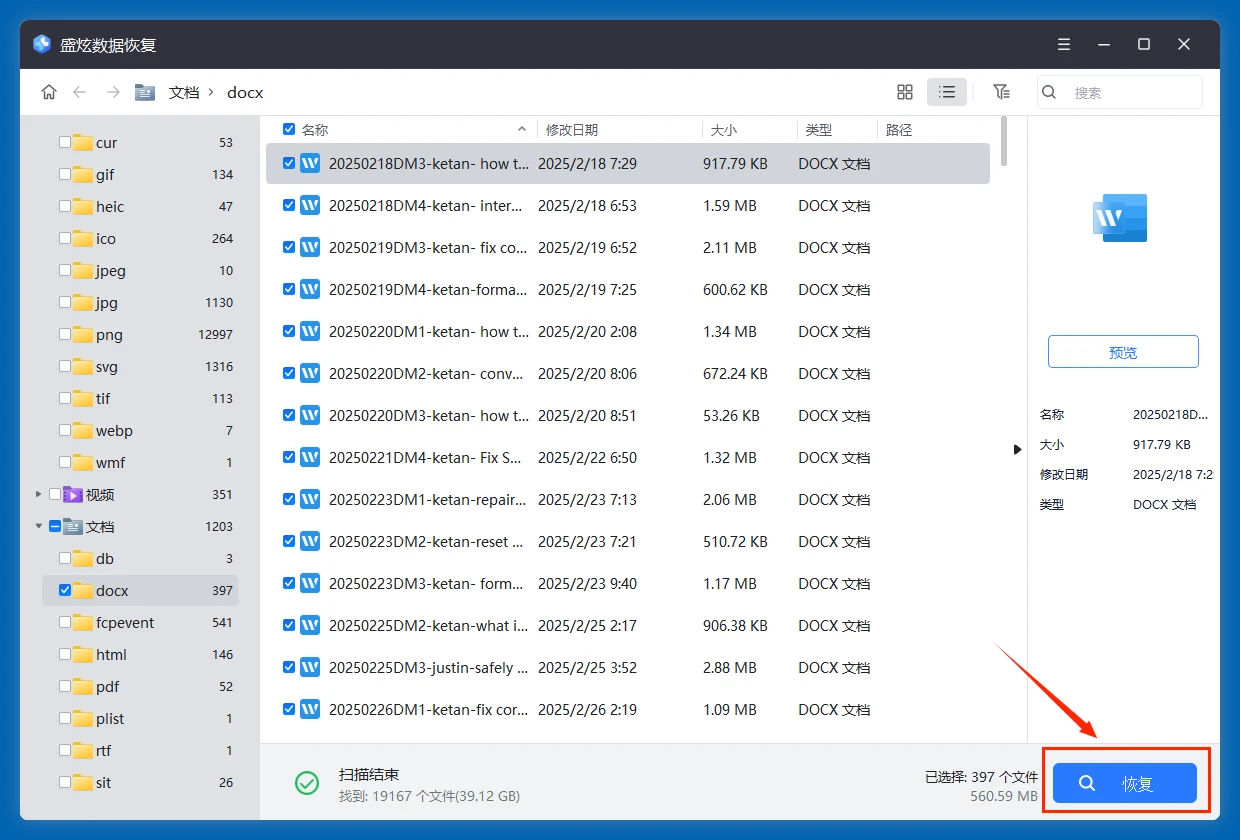Toggle sort arrow in 名称 column
Image resolution: width=1240 pixels, height=840 pixels.
click(x=522, y=130)
